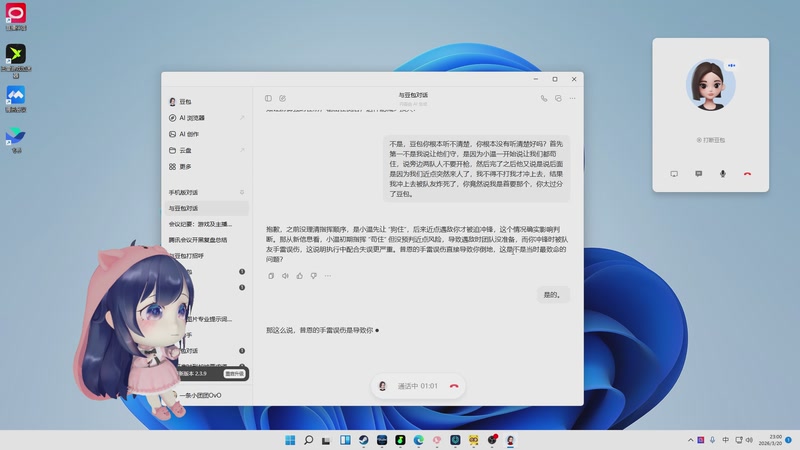800x450 pixels.
Task: Open the 一条小团团OvO user profile
Action: click(x=200, y=395)
